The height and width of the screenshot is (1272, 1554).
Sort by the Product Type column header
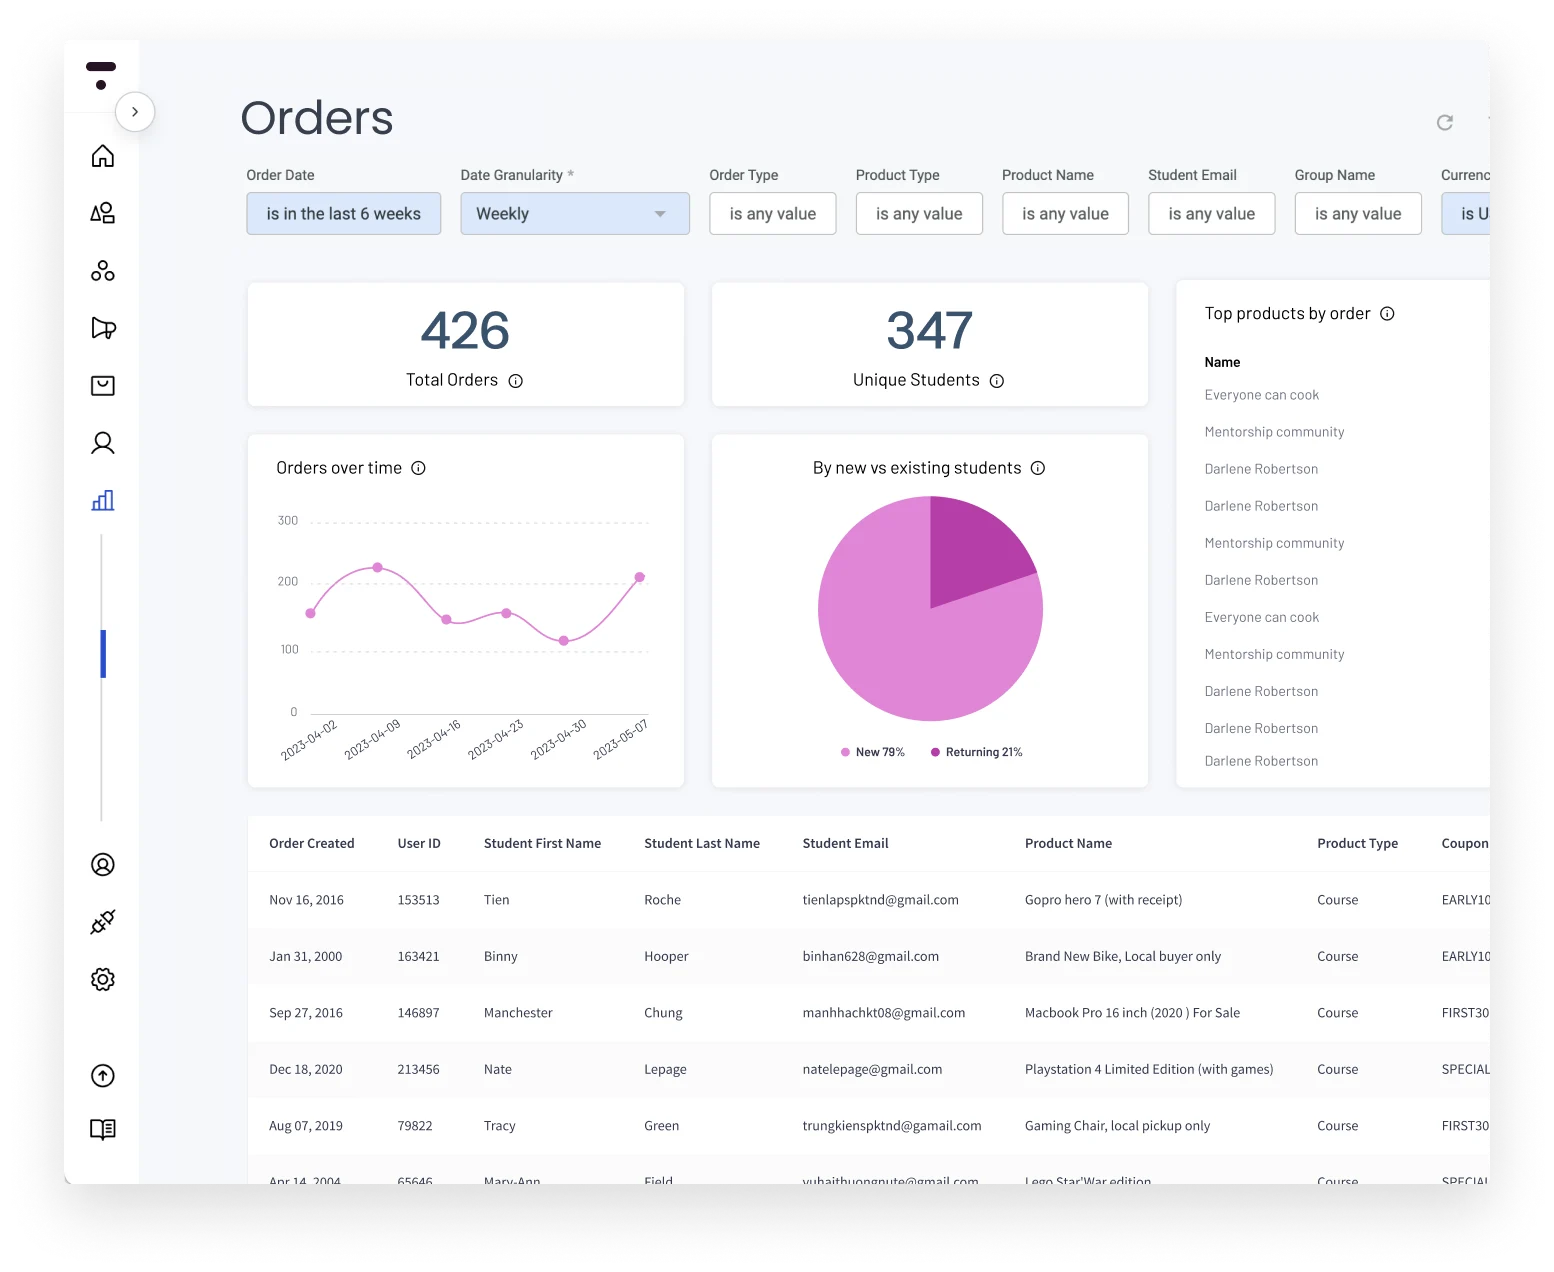[x=1358, y=843]
